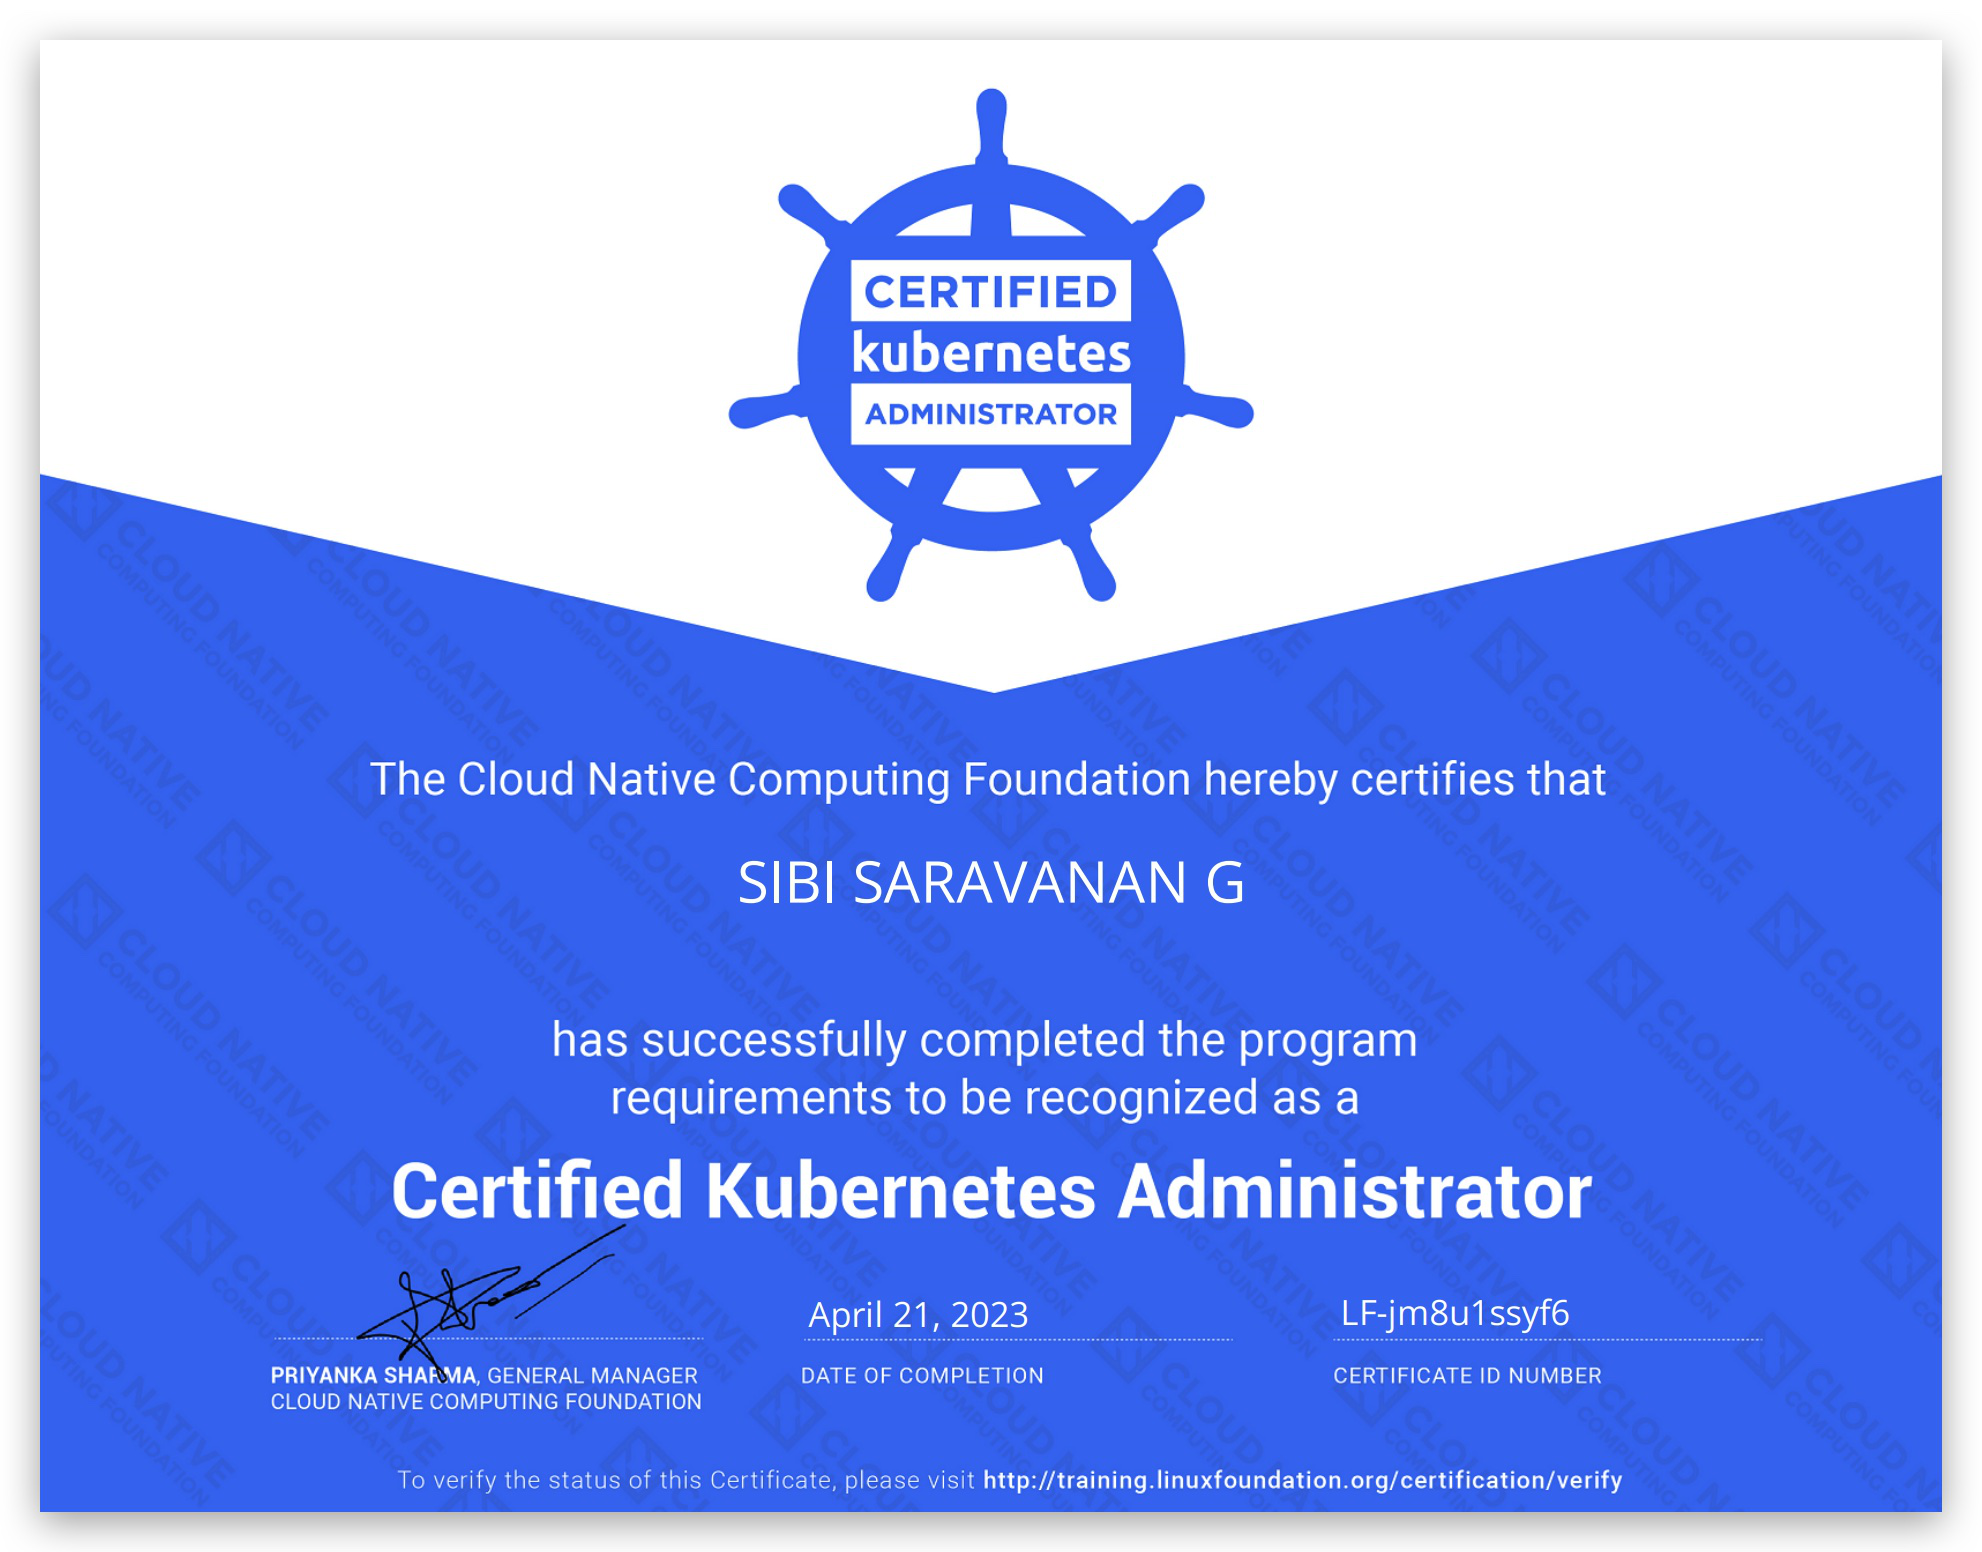Click certificate ID LF-jm8u1ssyf6

pyautogui.click(x=1455, y=1313)
